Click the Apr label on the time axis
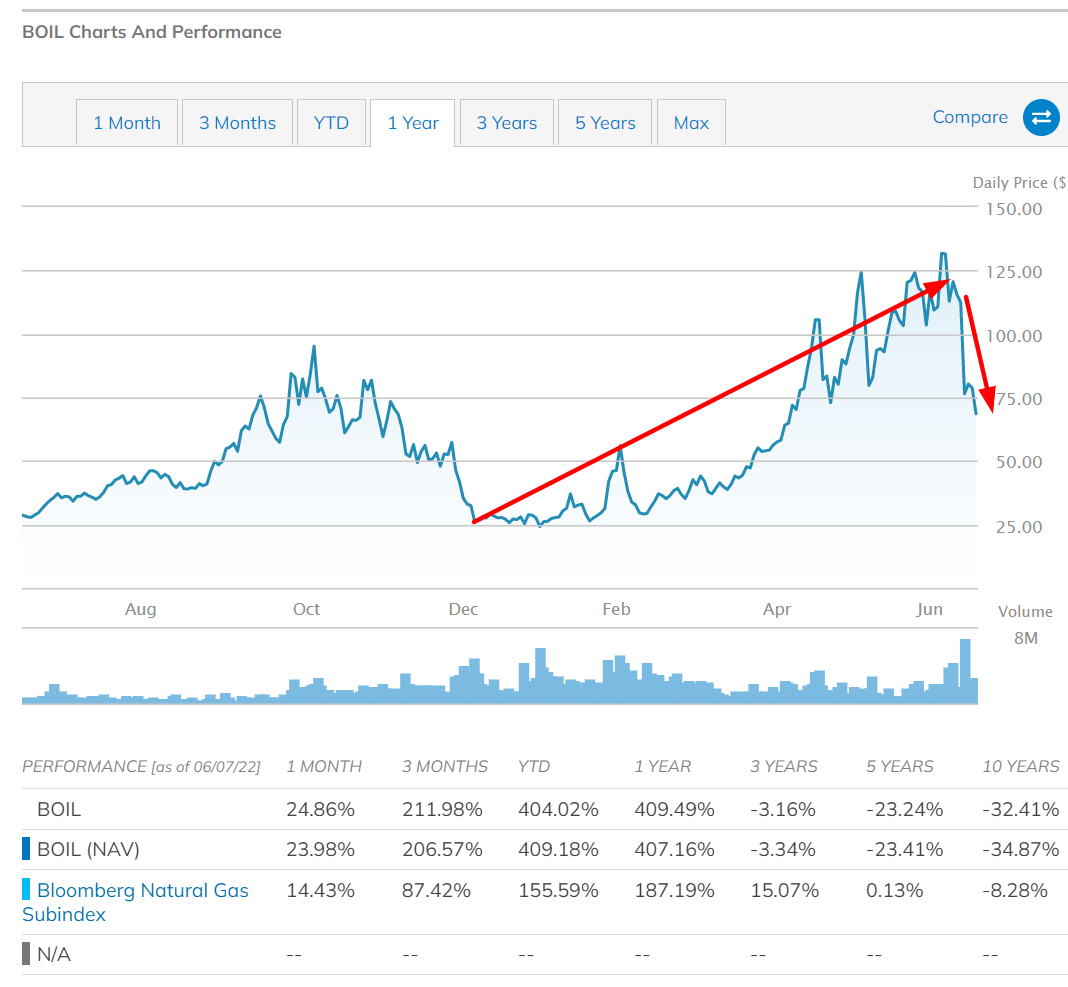This screenshot has width=1068, height=987. coord(776,609)
